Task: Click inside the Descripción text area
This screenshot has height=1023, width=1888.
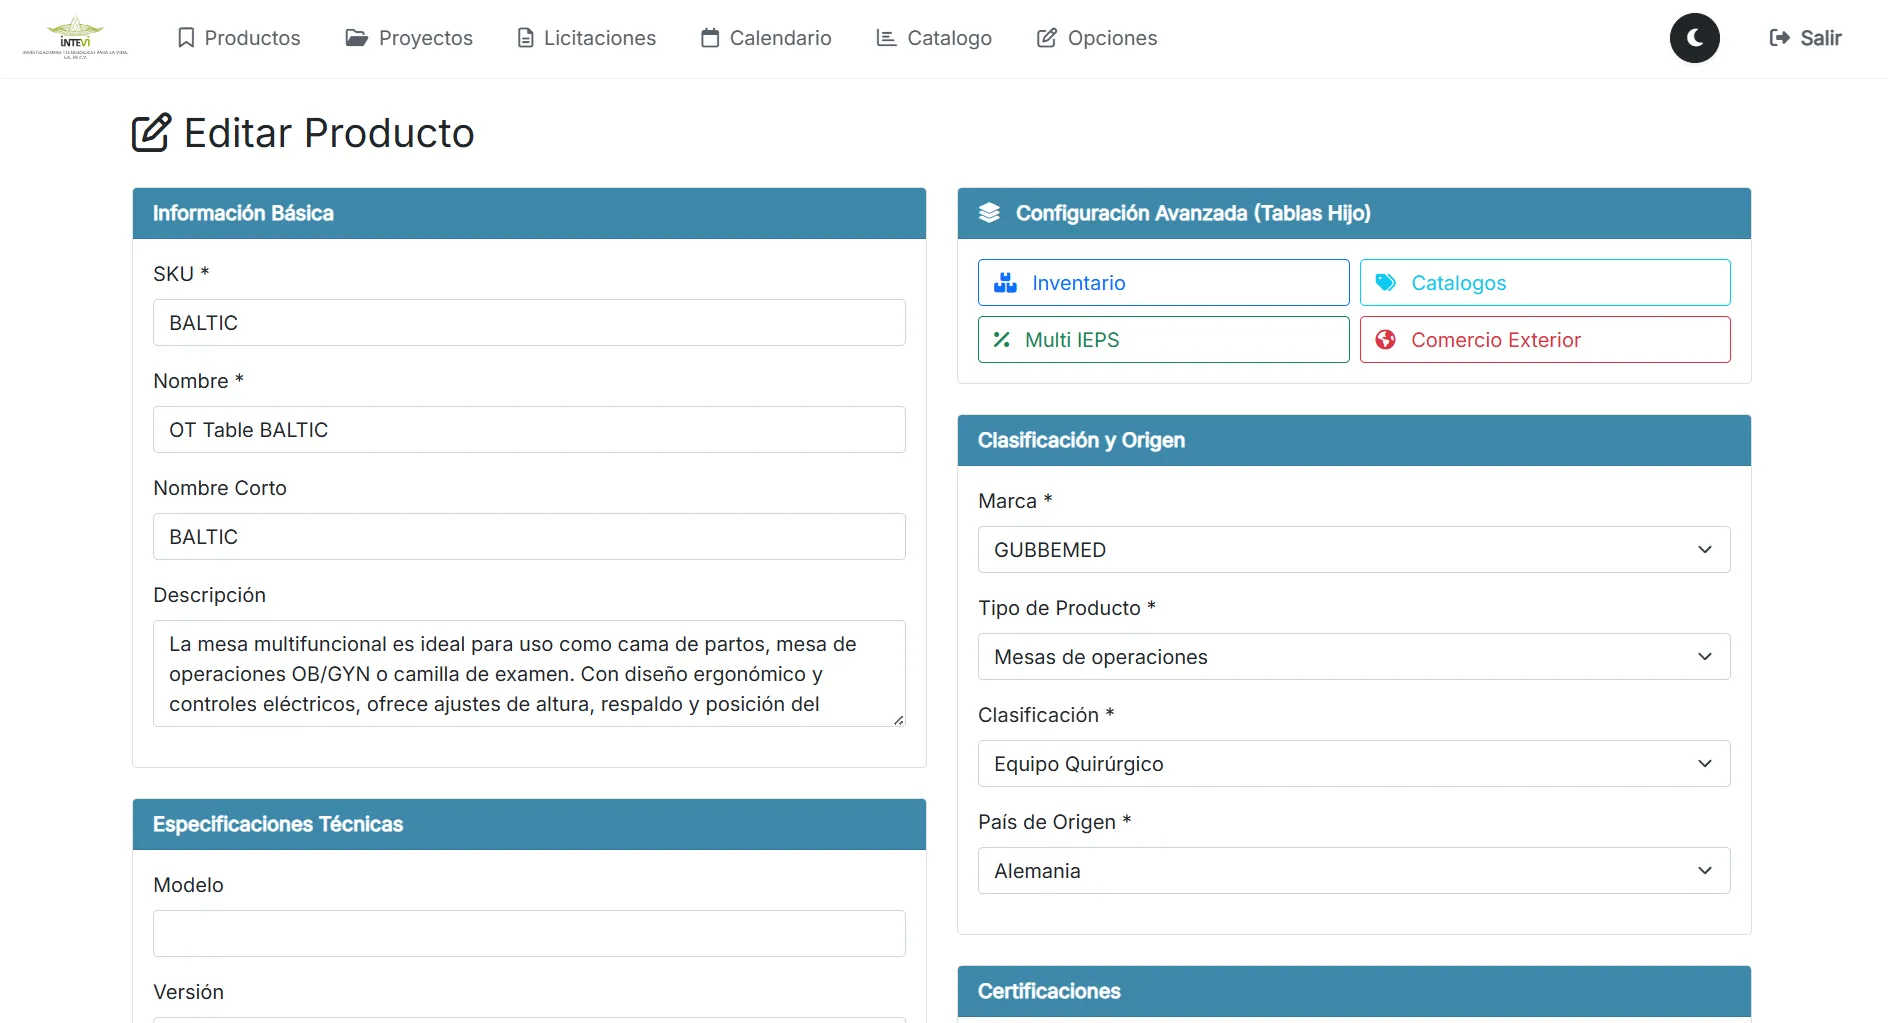Action: pyautogui.click(x=529, y=673)
